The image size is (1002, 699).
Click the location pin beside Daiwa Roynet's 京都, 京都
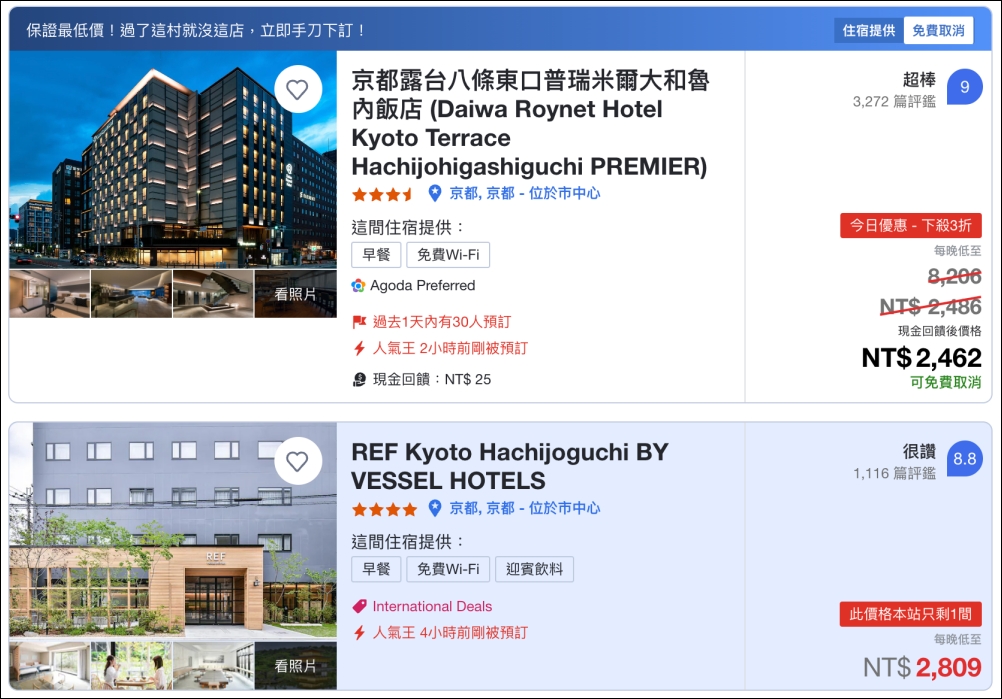pos(435,193)
